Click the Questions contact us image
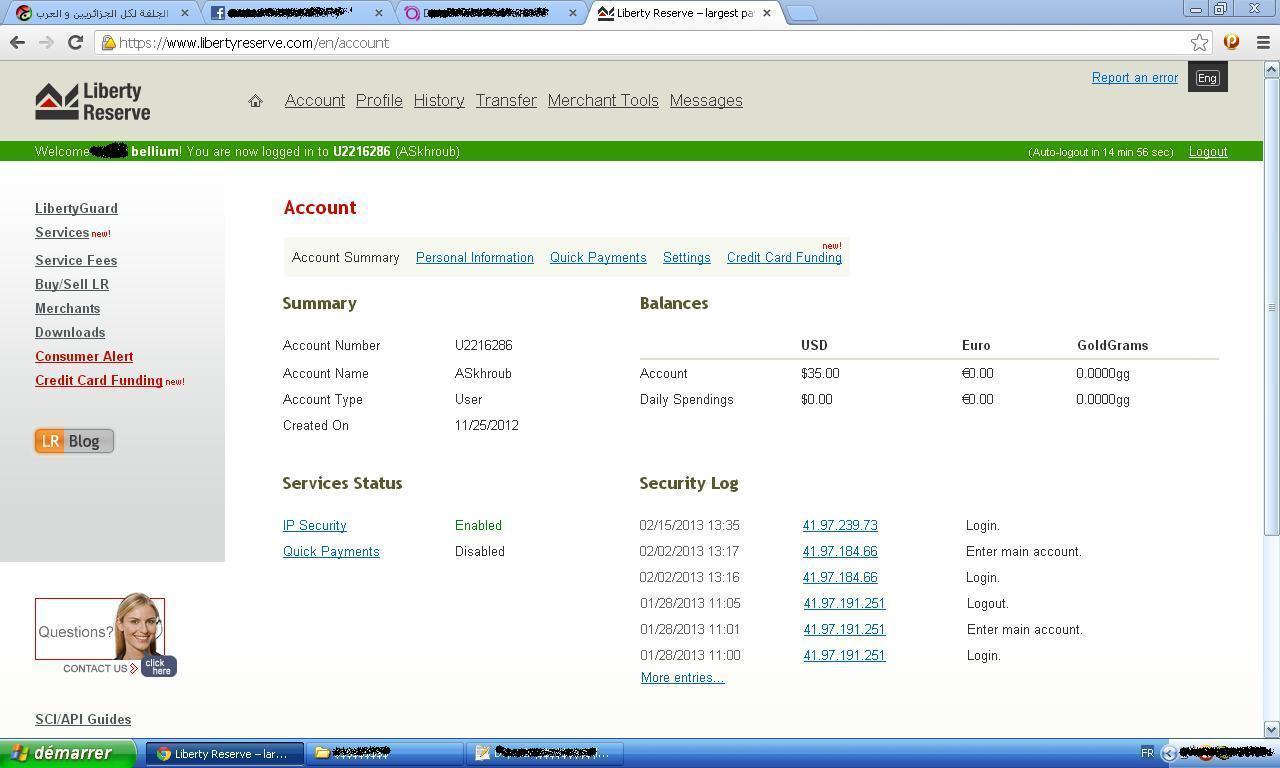Viewport: 1280px width, 768px height. 105,634
